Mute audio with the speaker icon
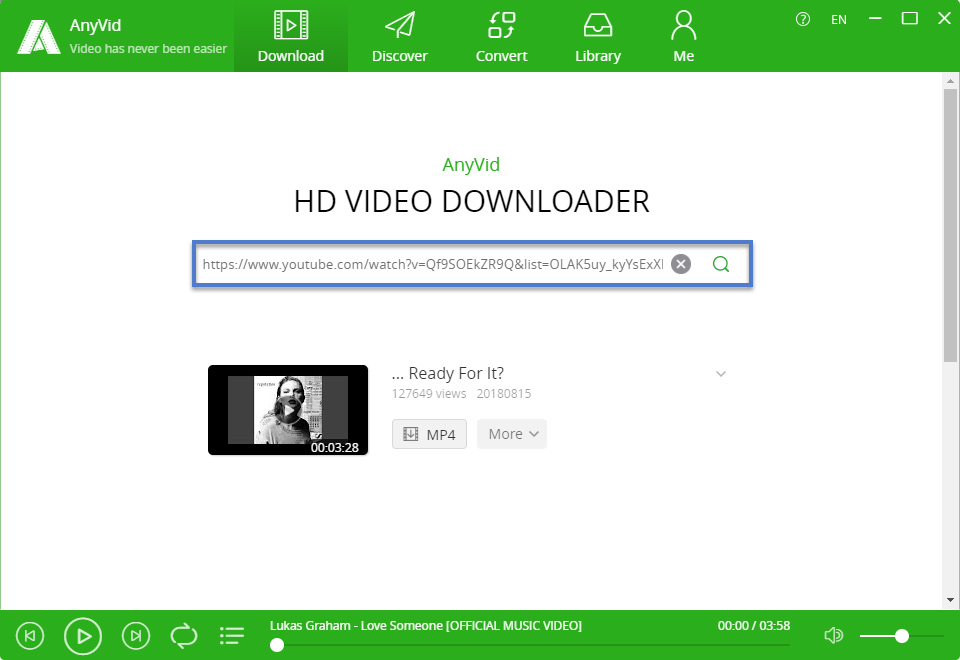Viewport: 960px width, 660px height. coord(833,636)
